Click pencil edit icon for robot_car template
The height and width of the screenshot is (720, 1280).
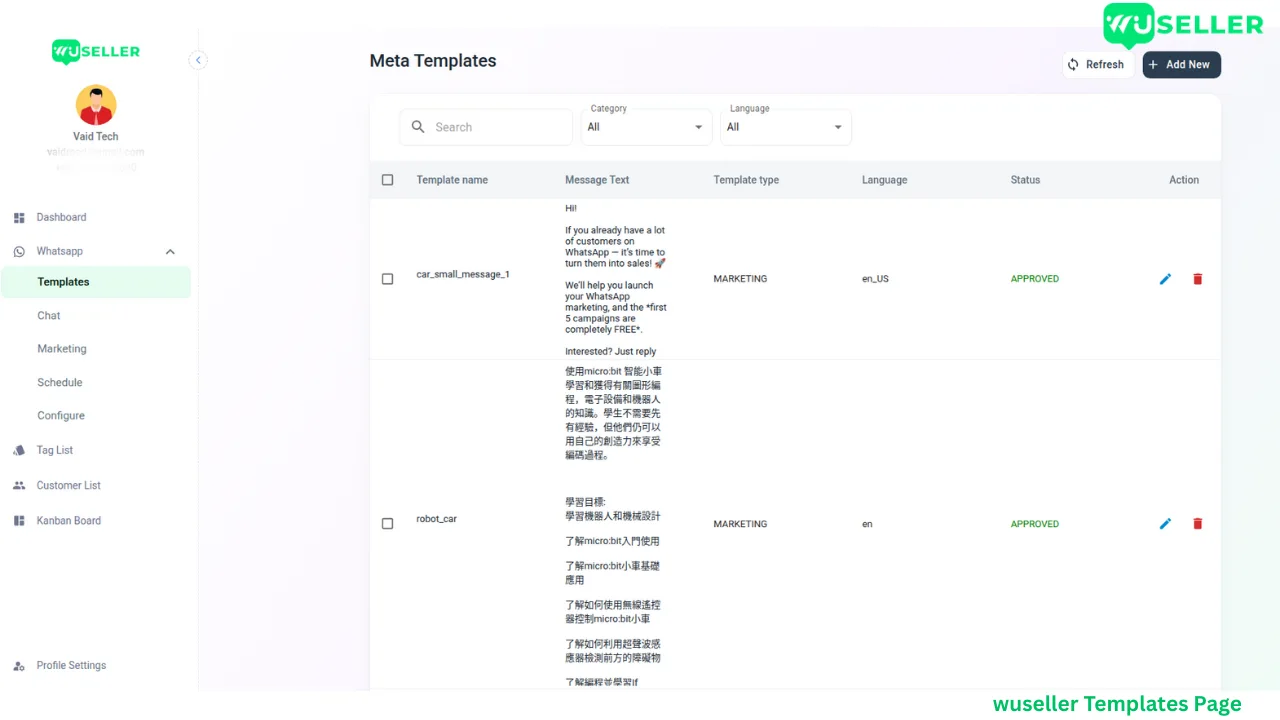click(1165, 524)
